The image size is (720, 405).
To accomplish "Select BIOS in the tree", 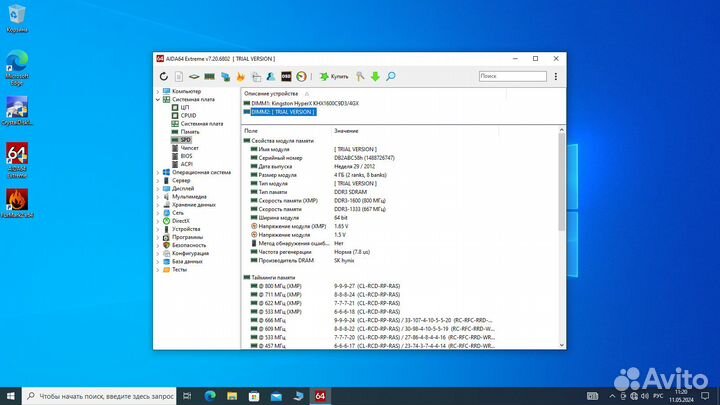I will click(186, 156).
